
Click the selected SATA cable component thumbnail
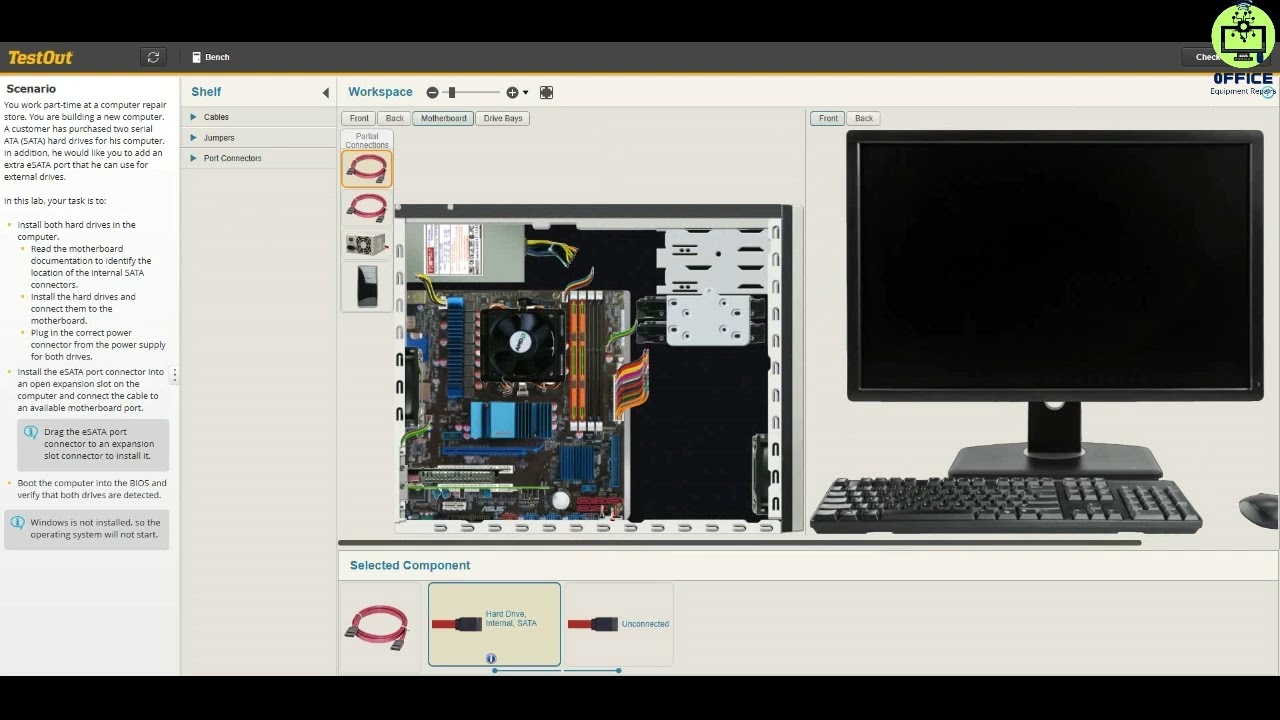(x=377, y=627)
